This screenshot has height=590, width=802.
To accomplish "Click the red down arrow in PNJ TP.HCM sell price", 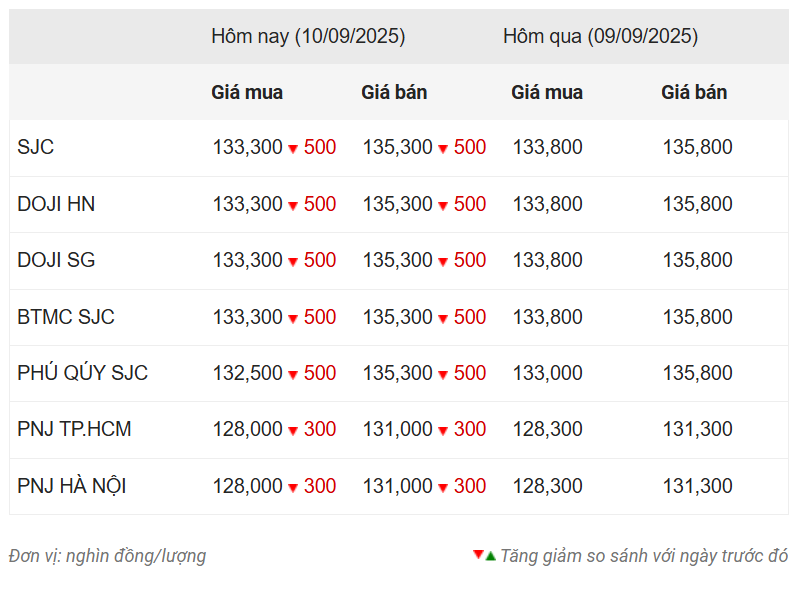I will click(443, 430).
